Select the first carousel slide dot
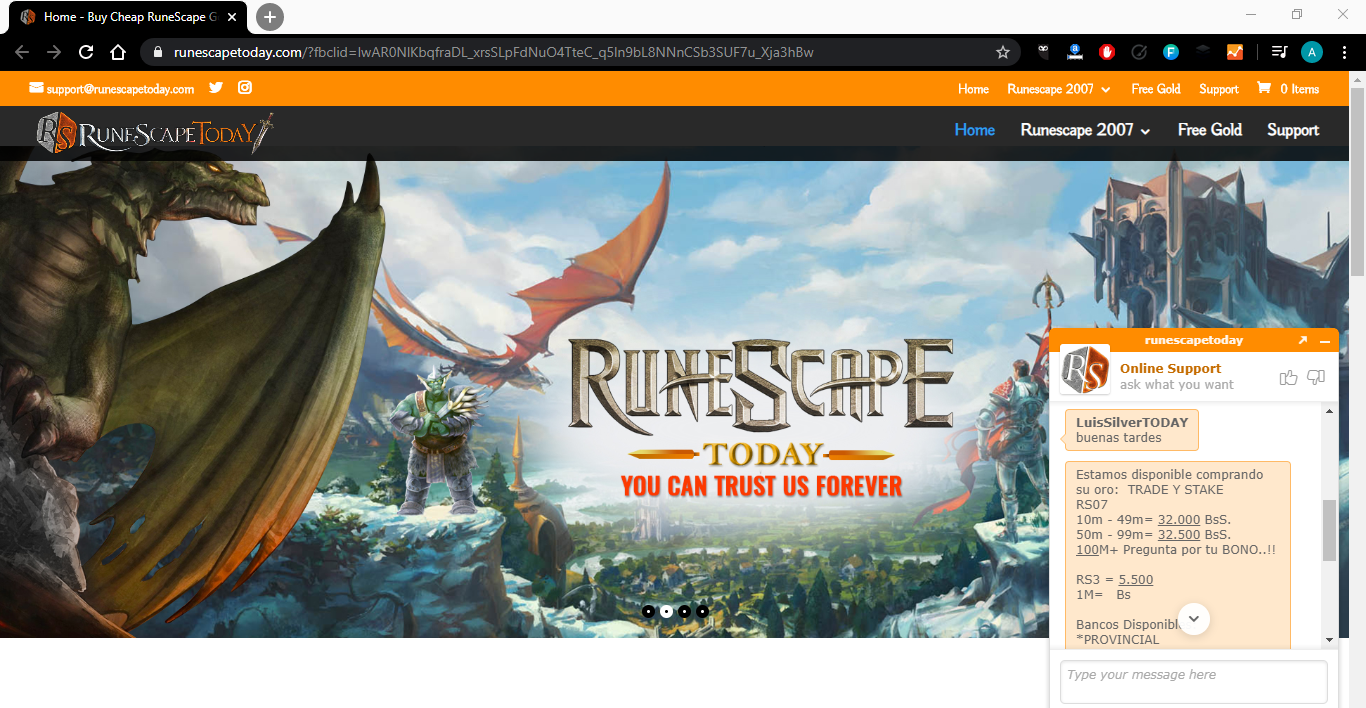This screenshot has width=1366, height=708. [648, 611]
